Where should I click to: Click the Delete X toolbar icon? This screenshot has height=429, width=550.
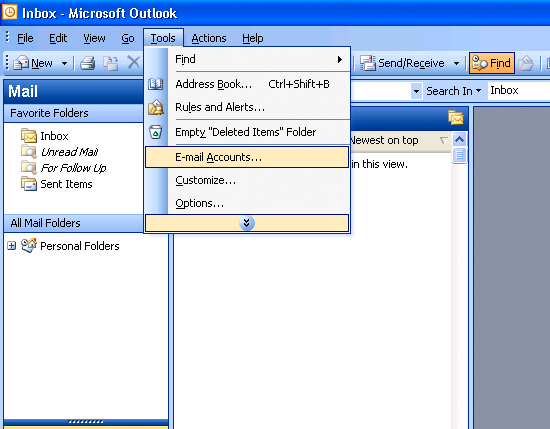tap(133, 63)
